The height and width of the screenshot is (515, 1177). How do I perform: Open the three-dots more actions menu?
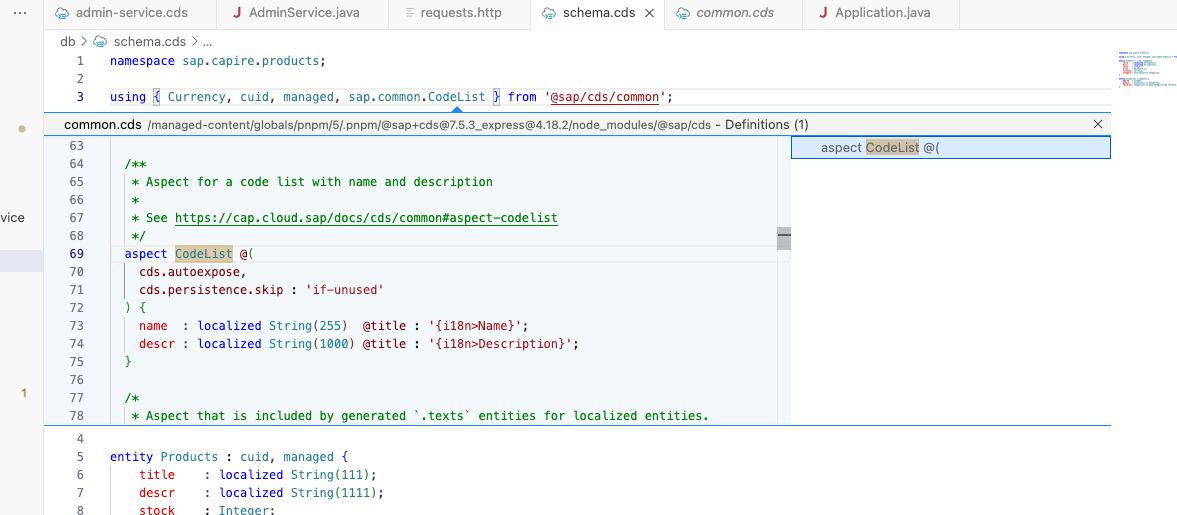tap(20, 13)
